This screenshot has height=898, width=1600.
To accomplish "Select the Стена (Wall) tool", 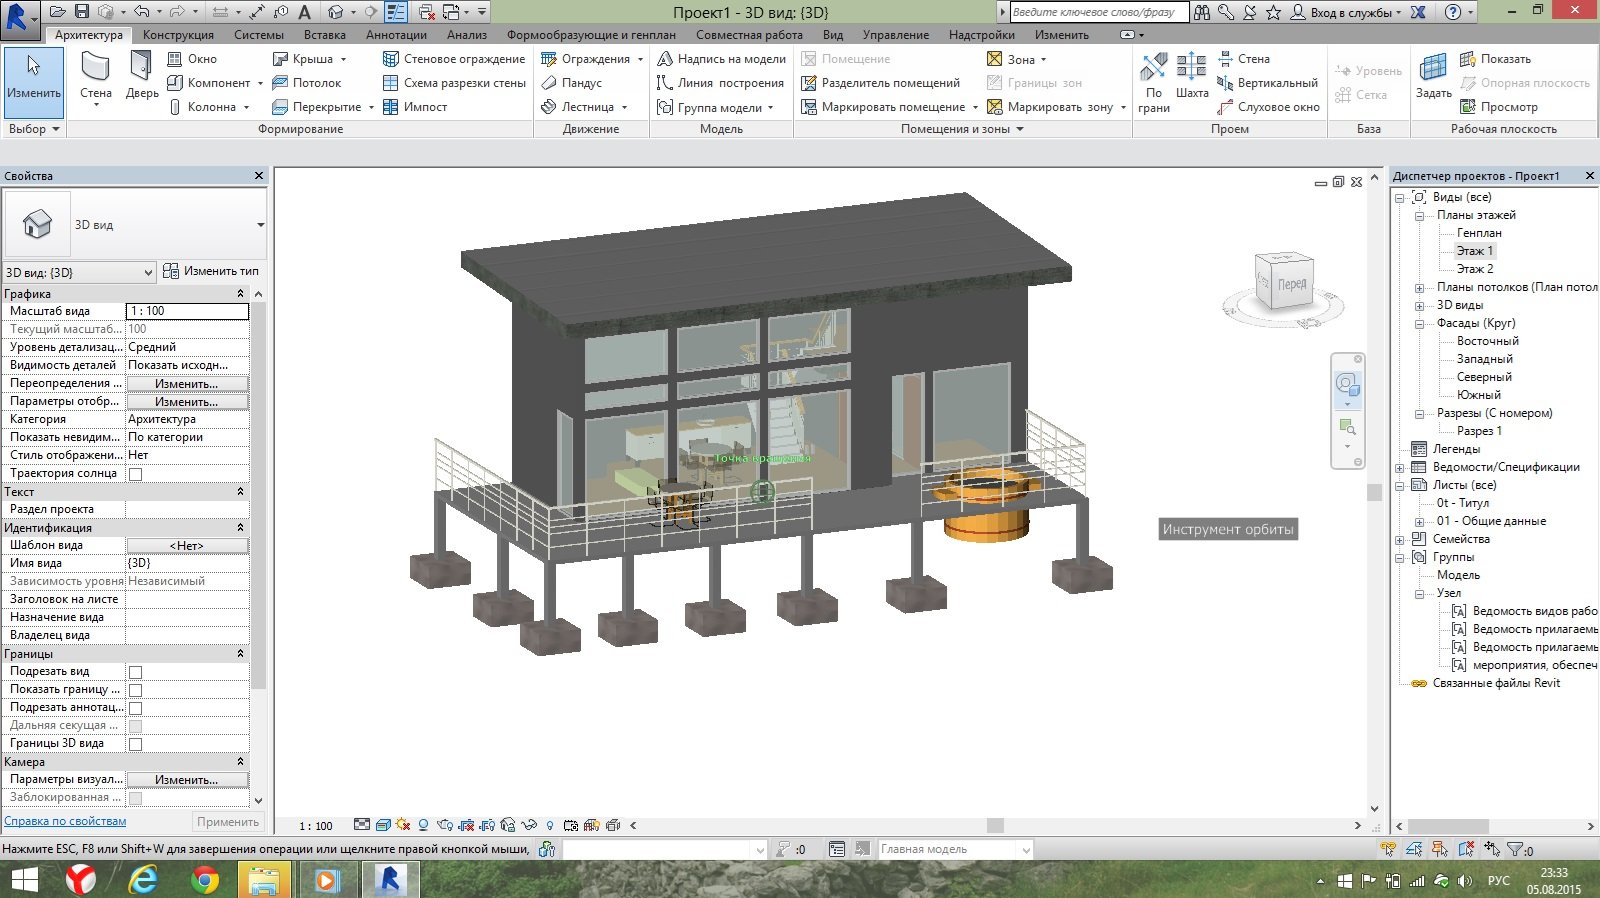I will point(96,76).
